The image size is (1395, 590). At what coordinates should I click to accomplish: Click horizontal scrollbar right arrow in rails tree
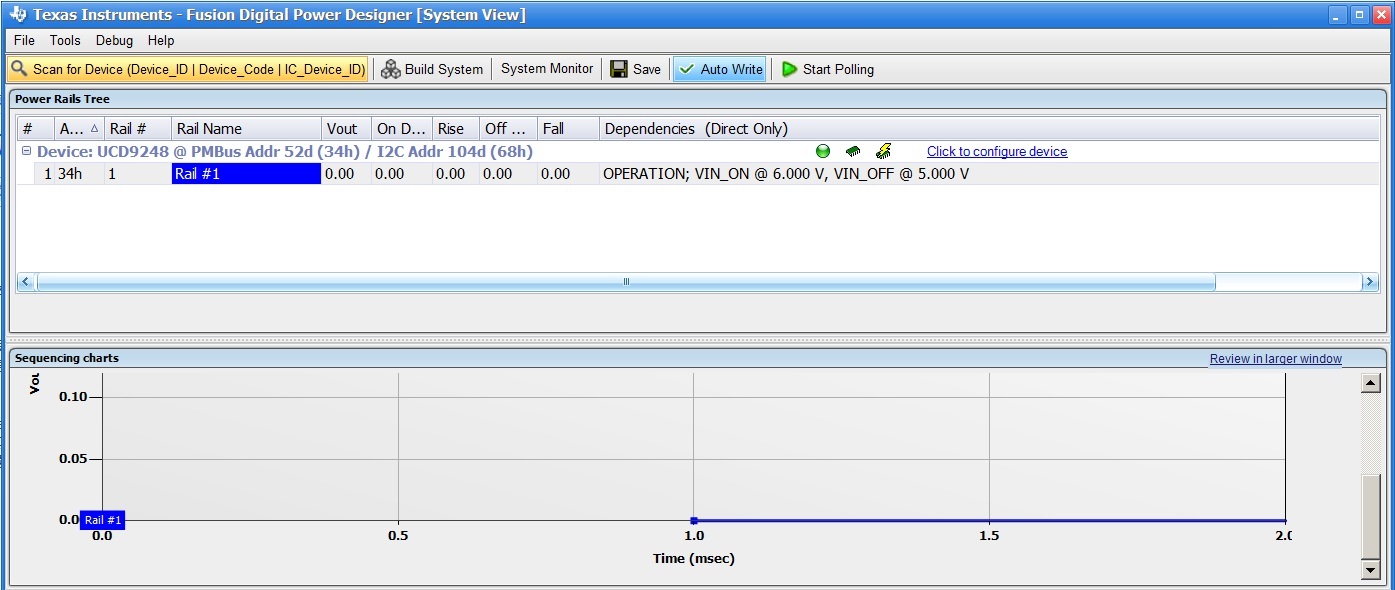1369,282
